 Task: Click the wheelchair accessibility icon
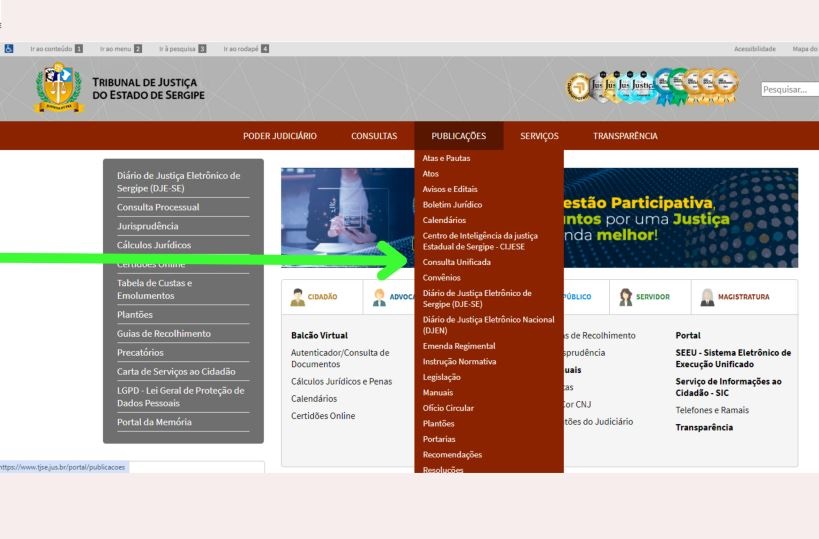(8, 48)
